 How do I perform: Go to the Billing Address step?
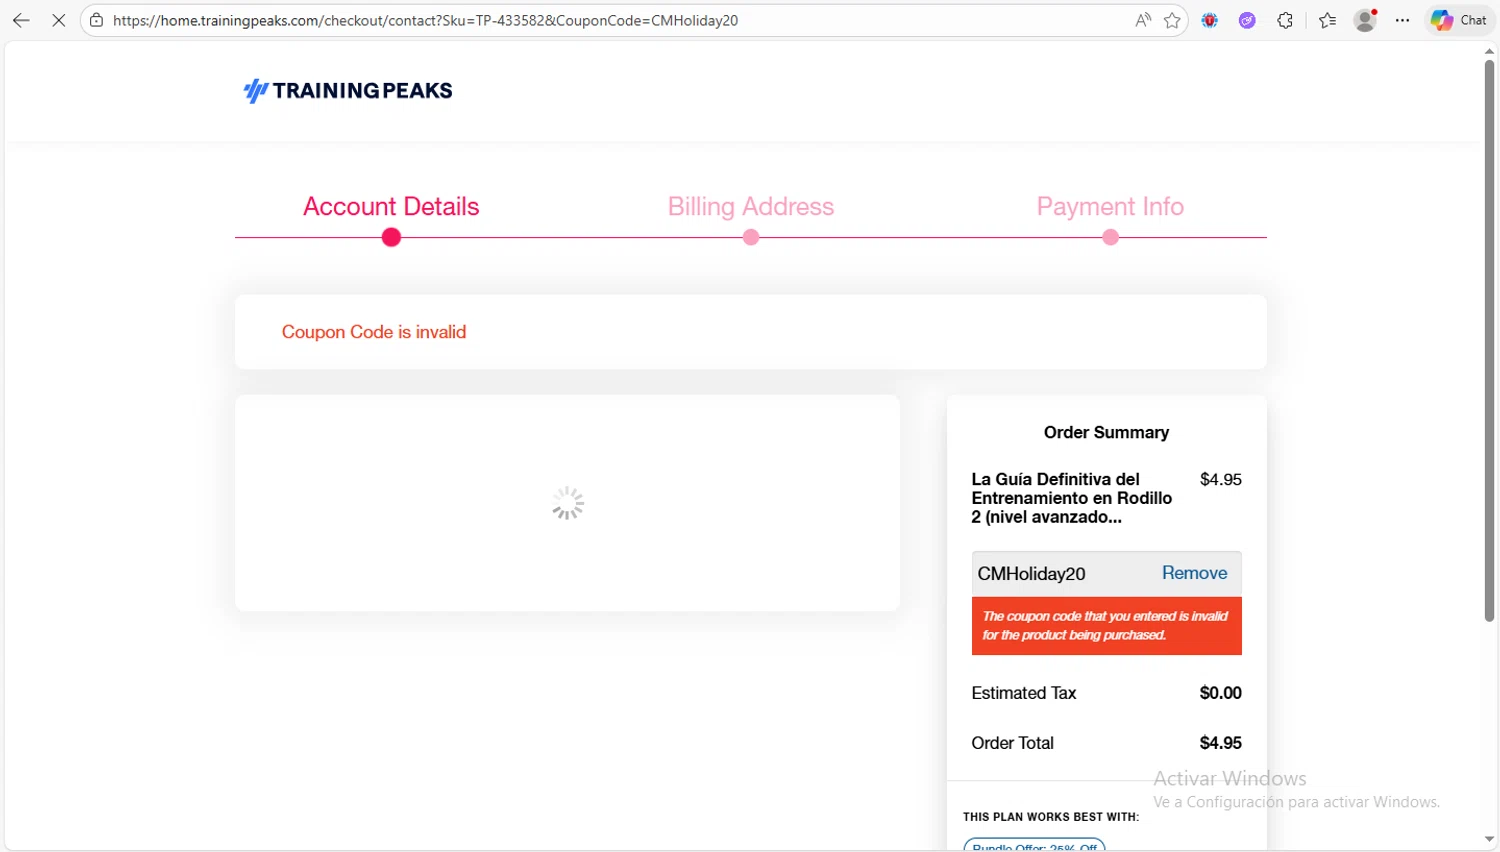751,206
